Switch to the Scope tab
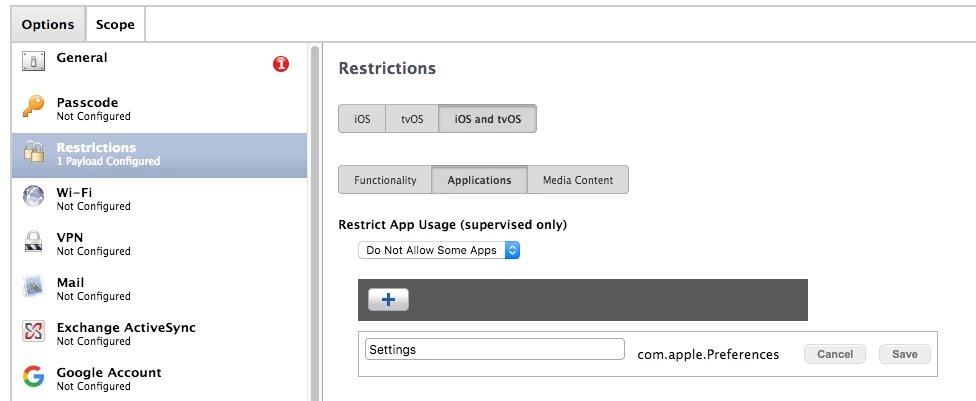Image resolution: width=976 pixels, height=401 pixels. (x=115, y=25)
